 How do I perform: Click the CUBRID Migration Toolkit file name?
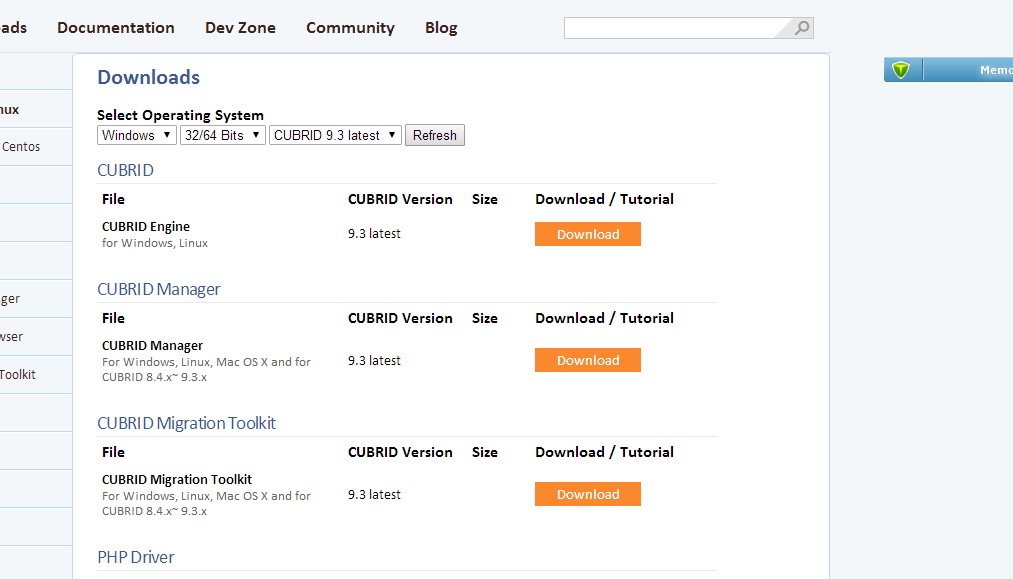coord(177,479)
